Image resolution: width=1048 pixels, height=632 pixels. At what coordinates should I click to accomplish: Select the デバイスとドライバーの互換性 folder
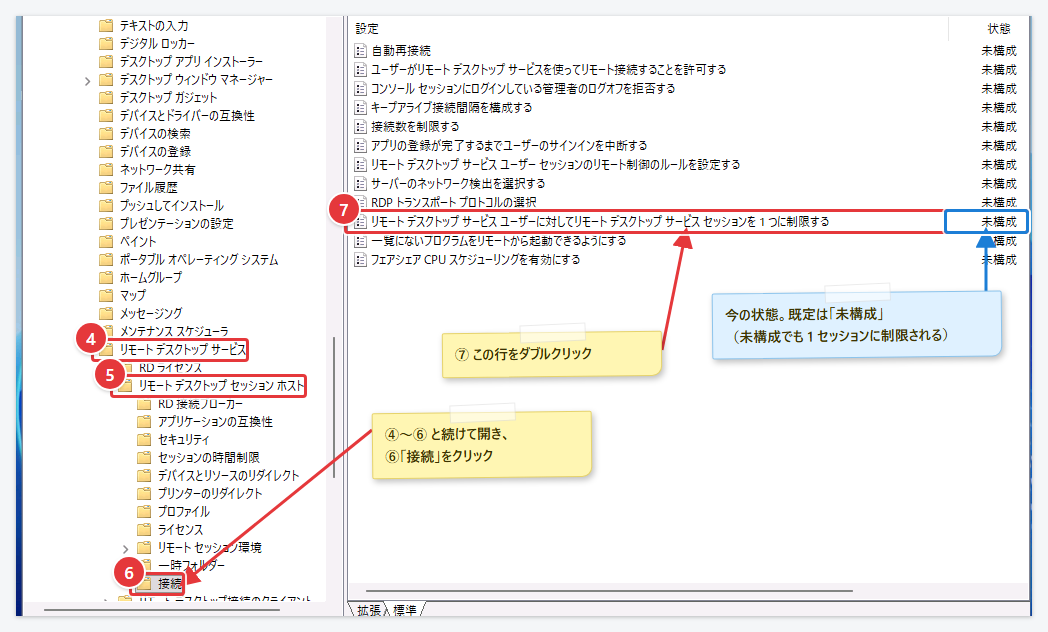tap(187, 116)
